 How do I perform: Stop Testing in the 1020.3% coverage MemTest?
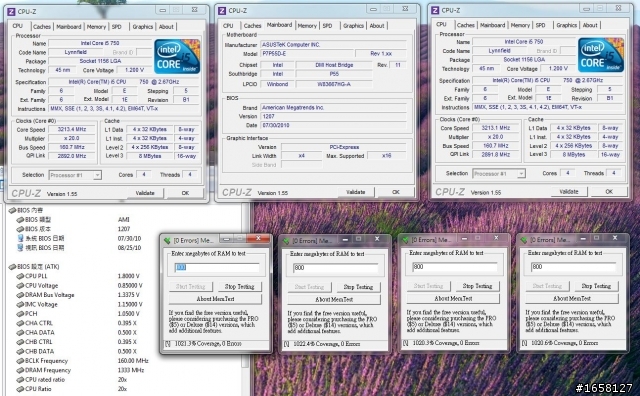coord(478,286)
